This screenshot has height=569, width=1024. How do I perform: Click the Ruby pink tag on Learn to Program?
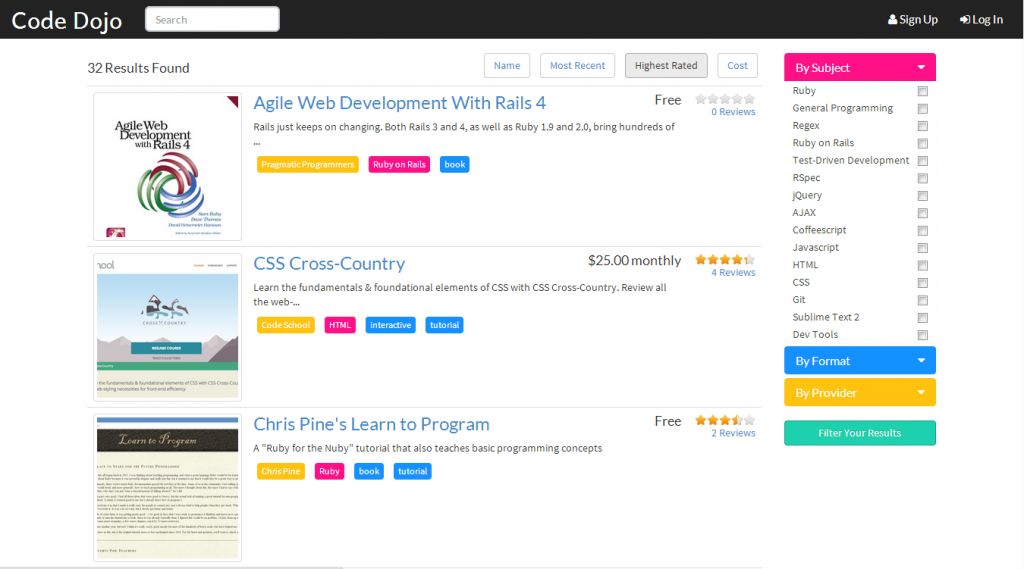coord(329,471)
